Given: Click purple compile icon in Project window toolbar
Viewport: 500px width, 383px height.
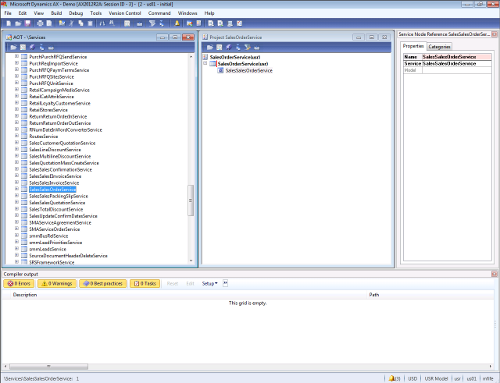Looking at the screenshot, I should (x=229, y=47).
